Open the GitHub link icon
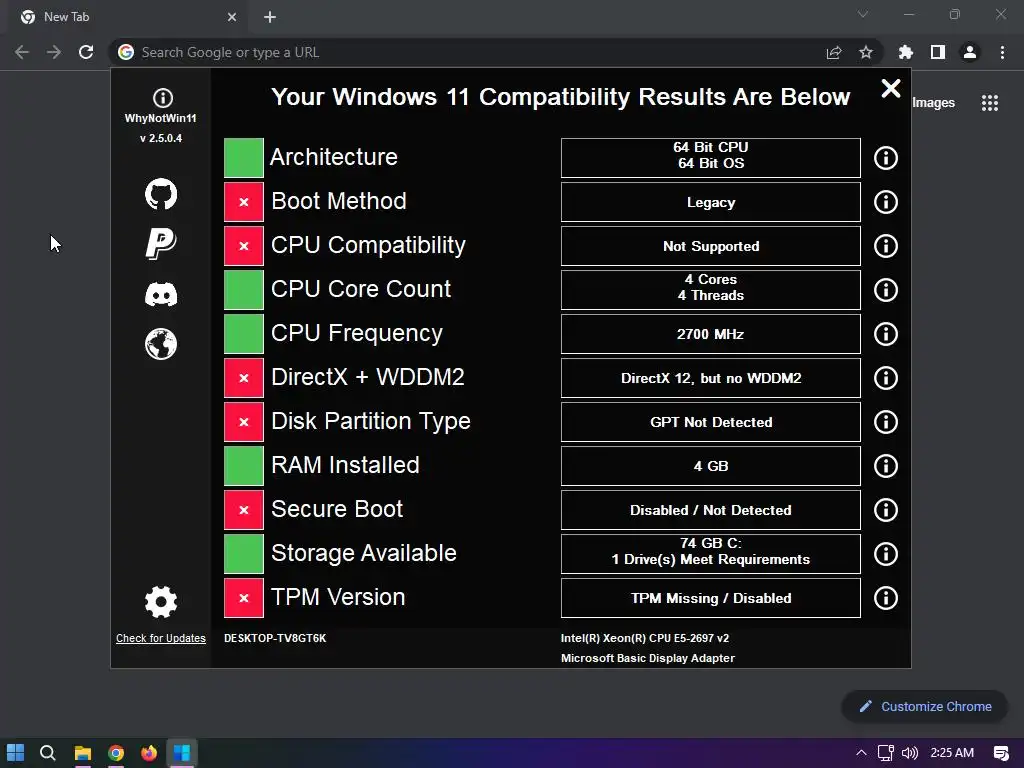The image size is (1024, 768). coord(161,194)
